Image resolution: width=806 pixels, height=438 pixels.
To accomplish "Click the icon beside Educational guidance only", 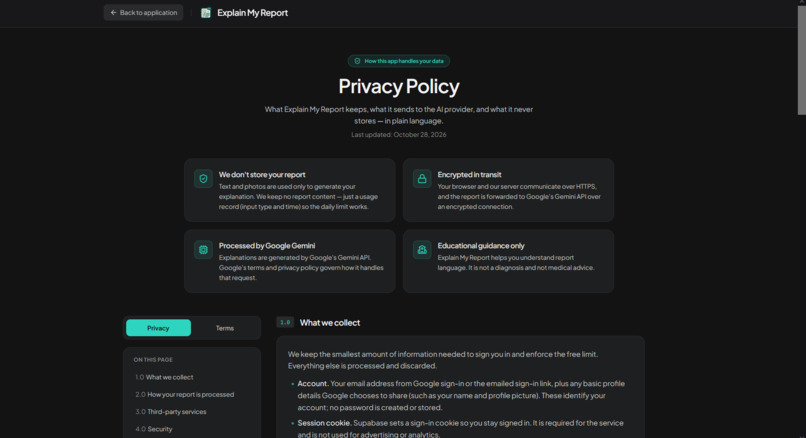I will [422, 250].
